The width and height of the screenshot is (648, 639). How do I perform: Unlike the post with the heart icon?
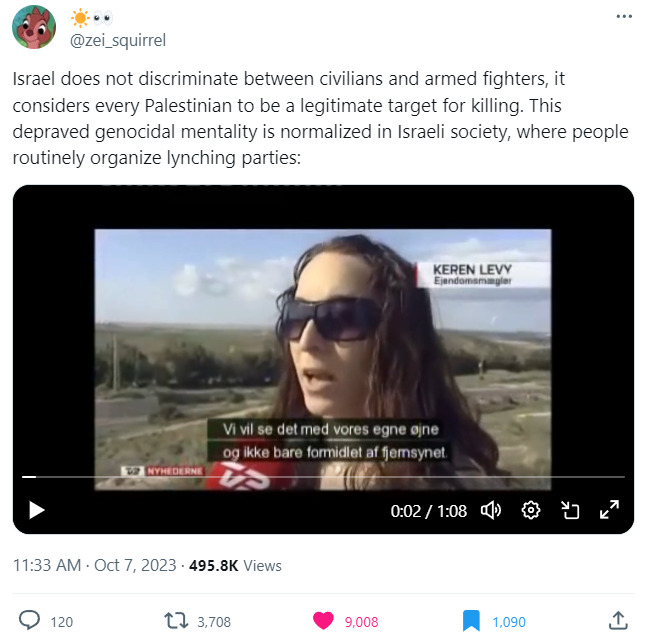tap(323, 621)
